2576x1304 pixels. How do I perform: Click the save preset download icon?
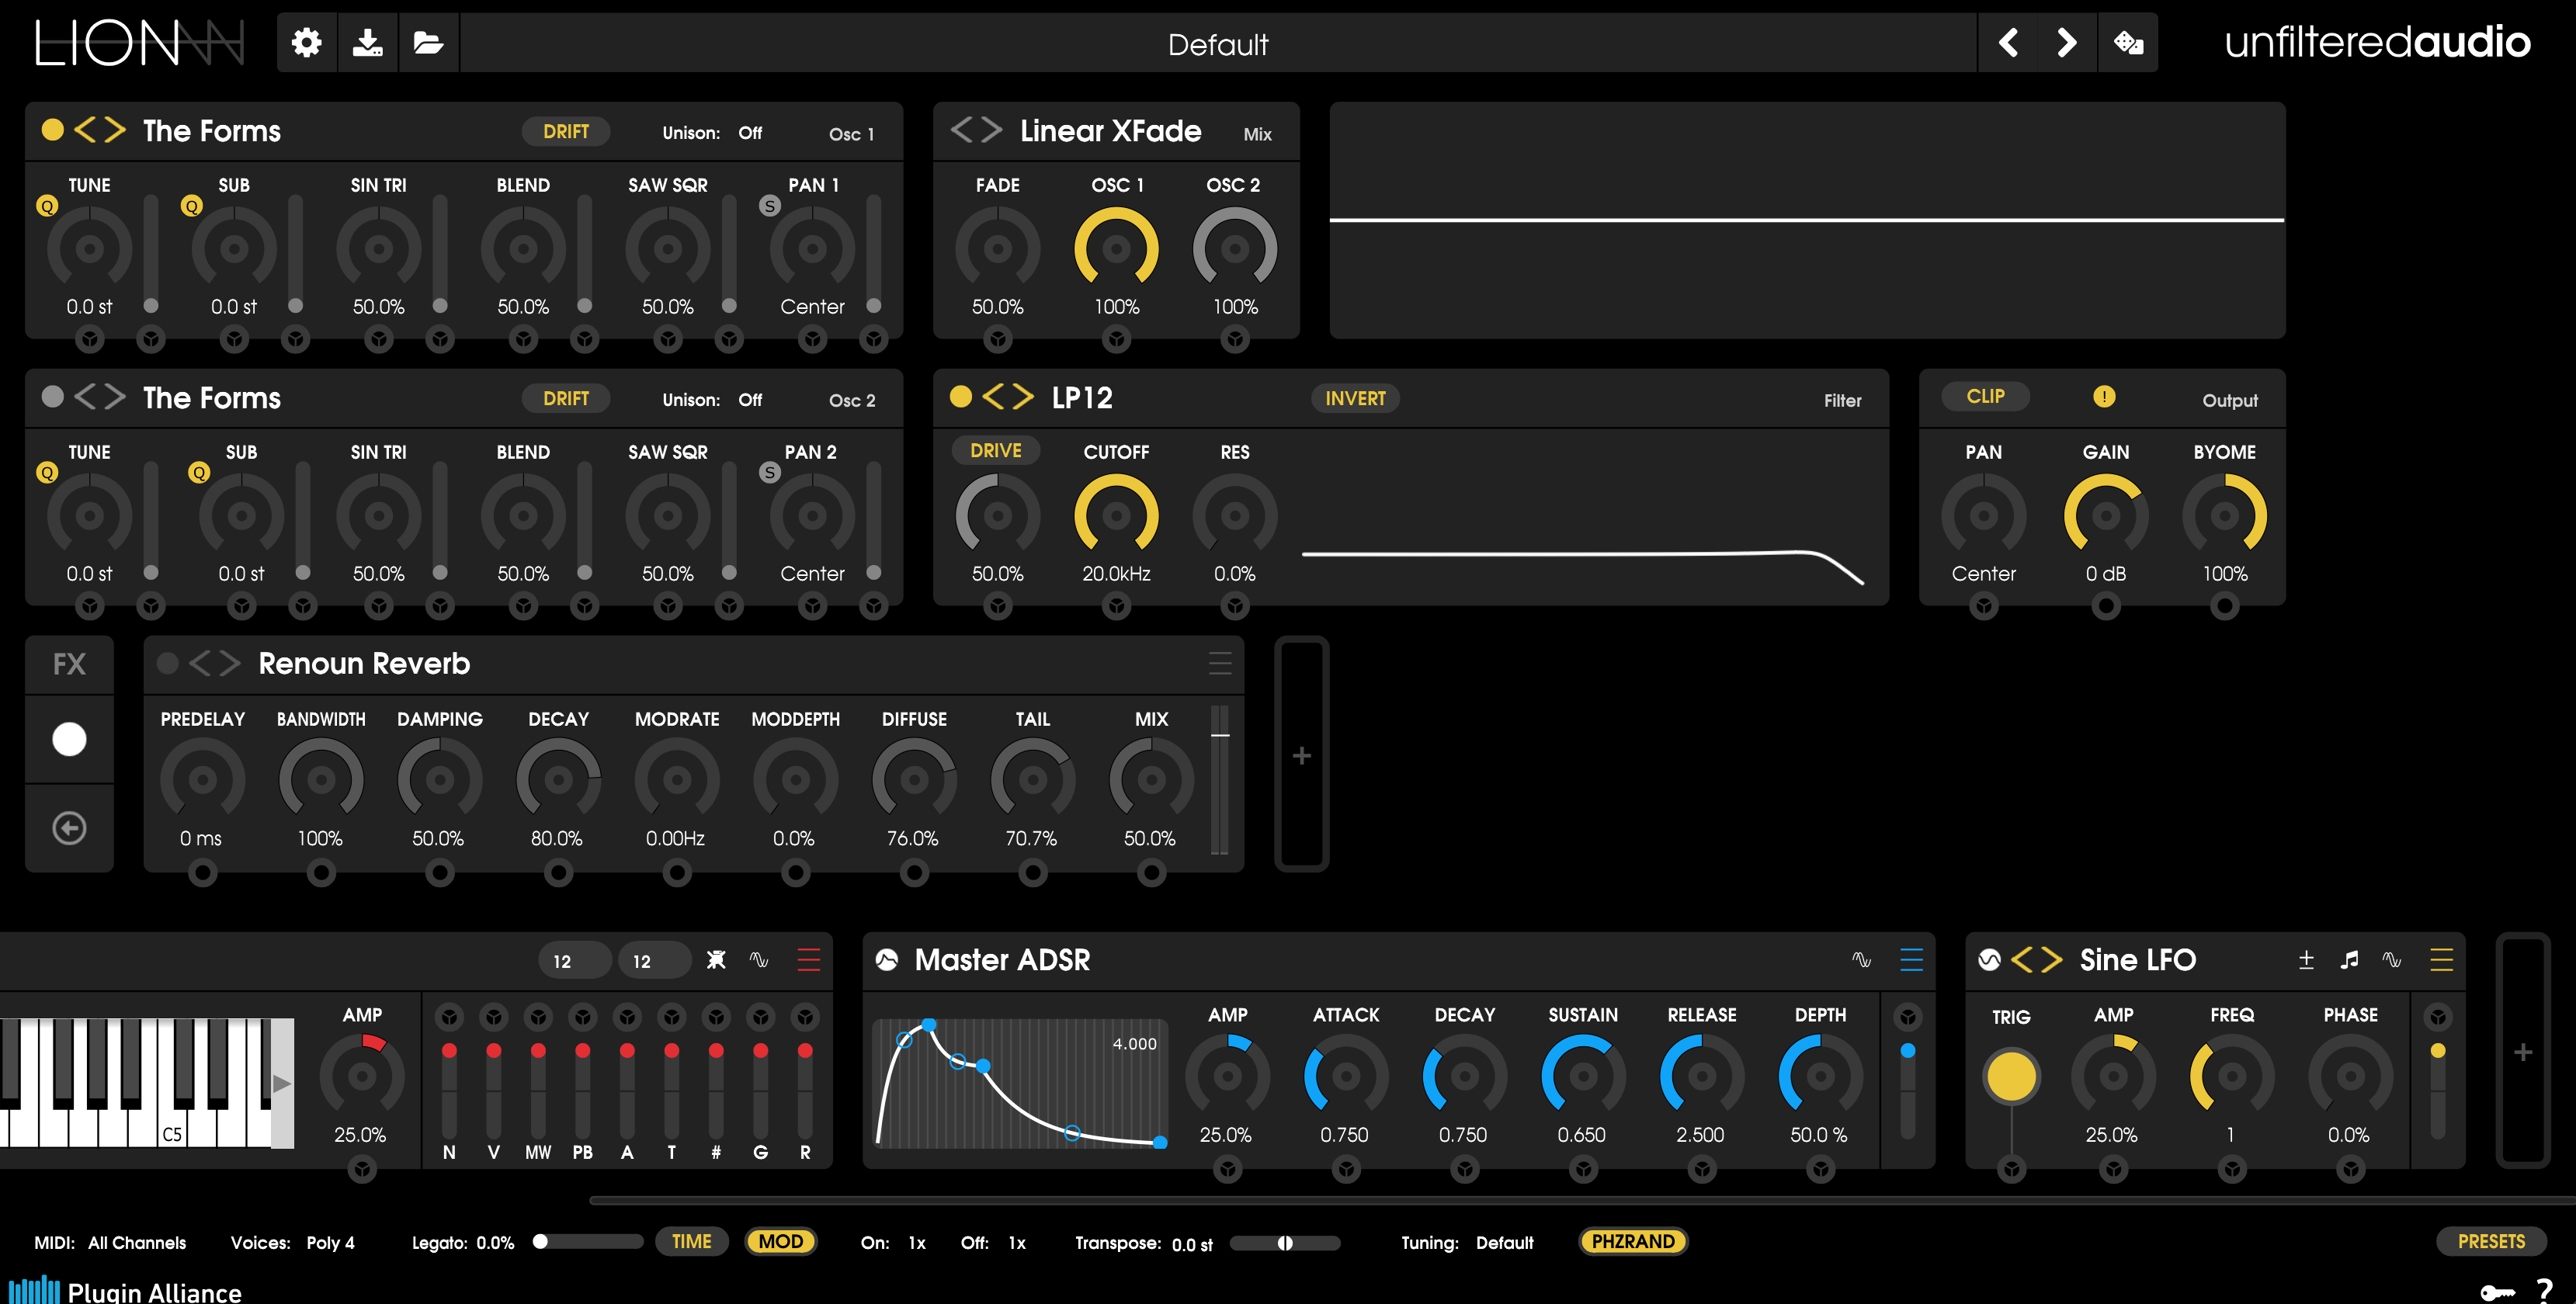tap(368, 43)
